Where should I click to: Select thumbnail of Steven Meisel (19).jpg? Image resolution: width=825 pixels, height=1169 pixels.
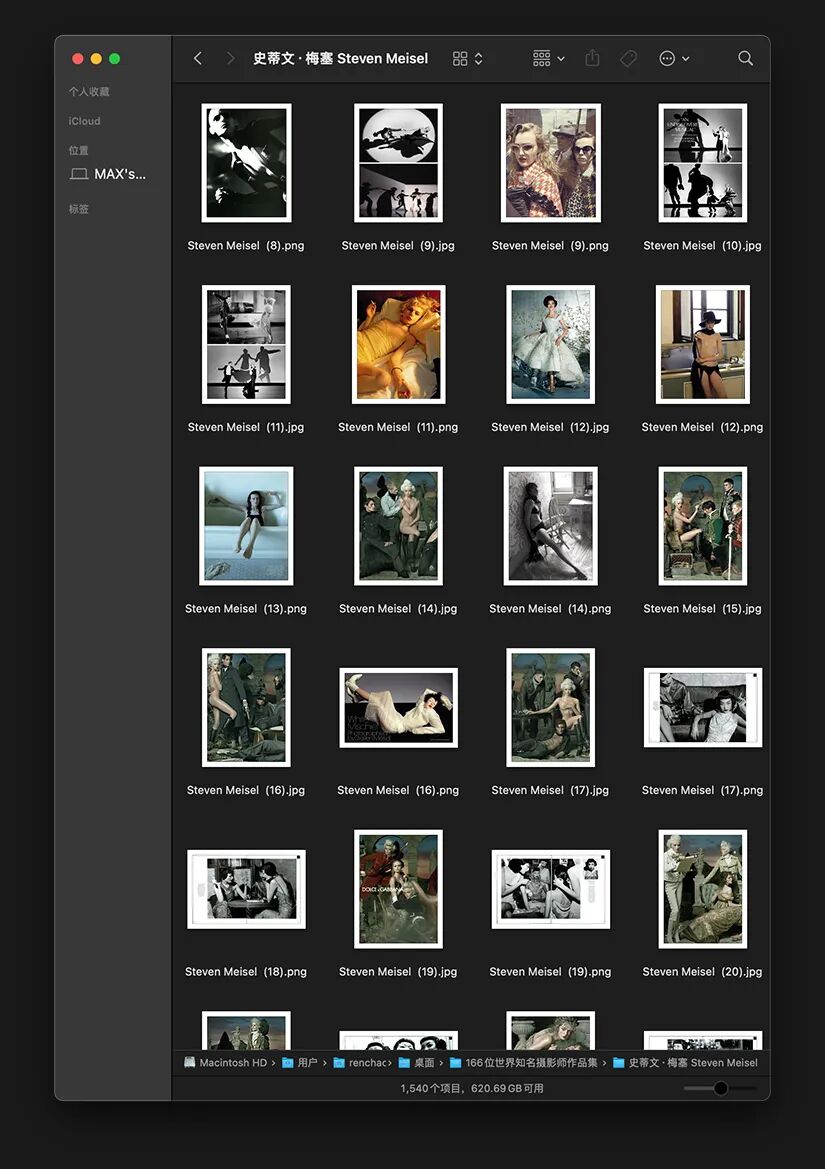tap(398, 889)
